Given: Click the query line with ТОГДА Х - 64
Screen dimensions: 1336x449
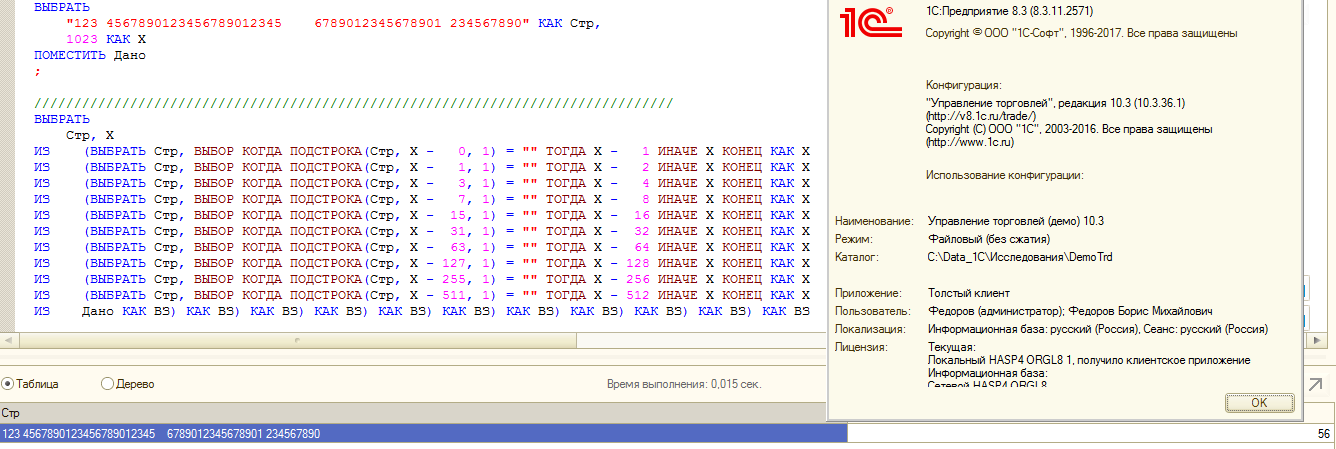Looking at the screenshot, I should [421, 248].
